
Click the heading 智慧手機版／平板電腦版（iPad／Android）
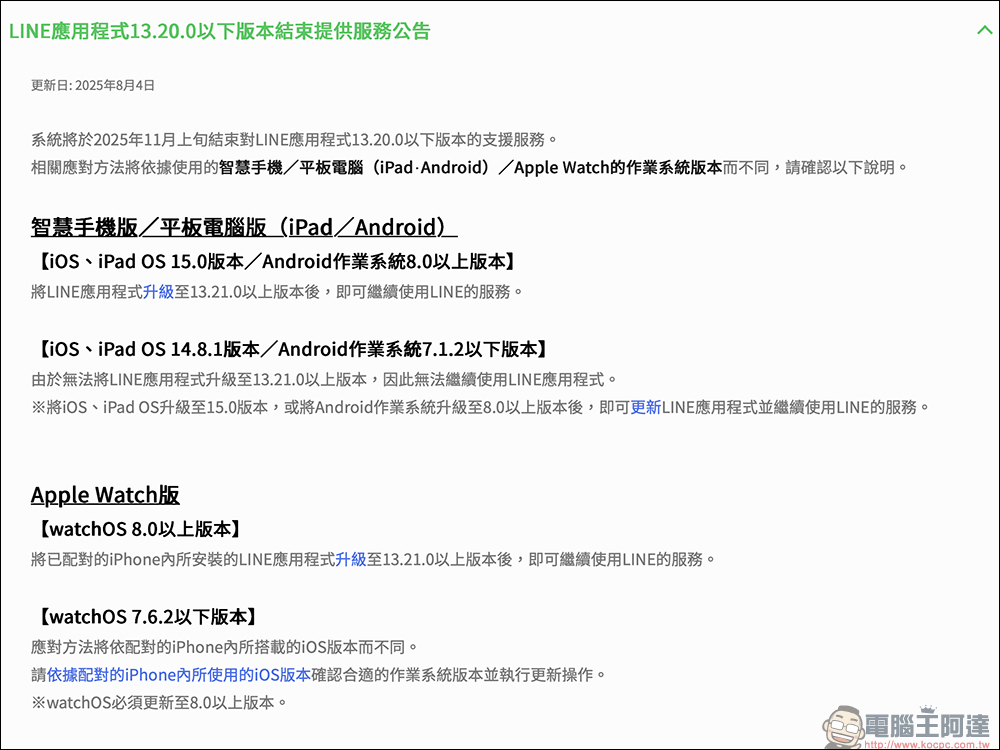pos(244,227)
